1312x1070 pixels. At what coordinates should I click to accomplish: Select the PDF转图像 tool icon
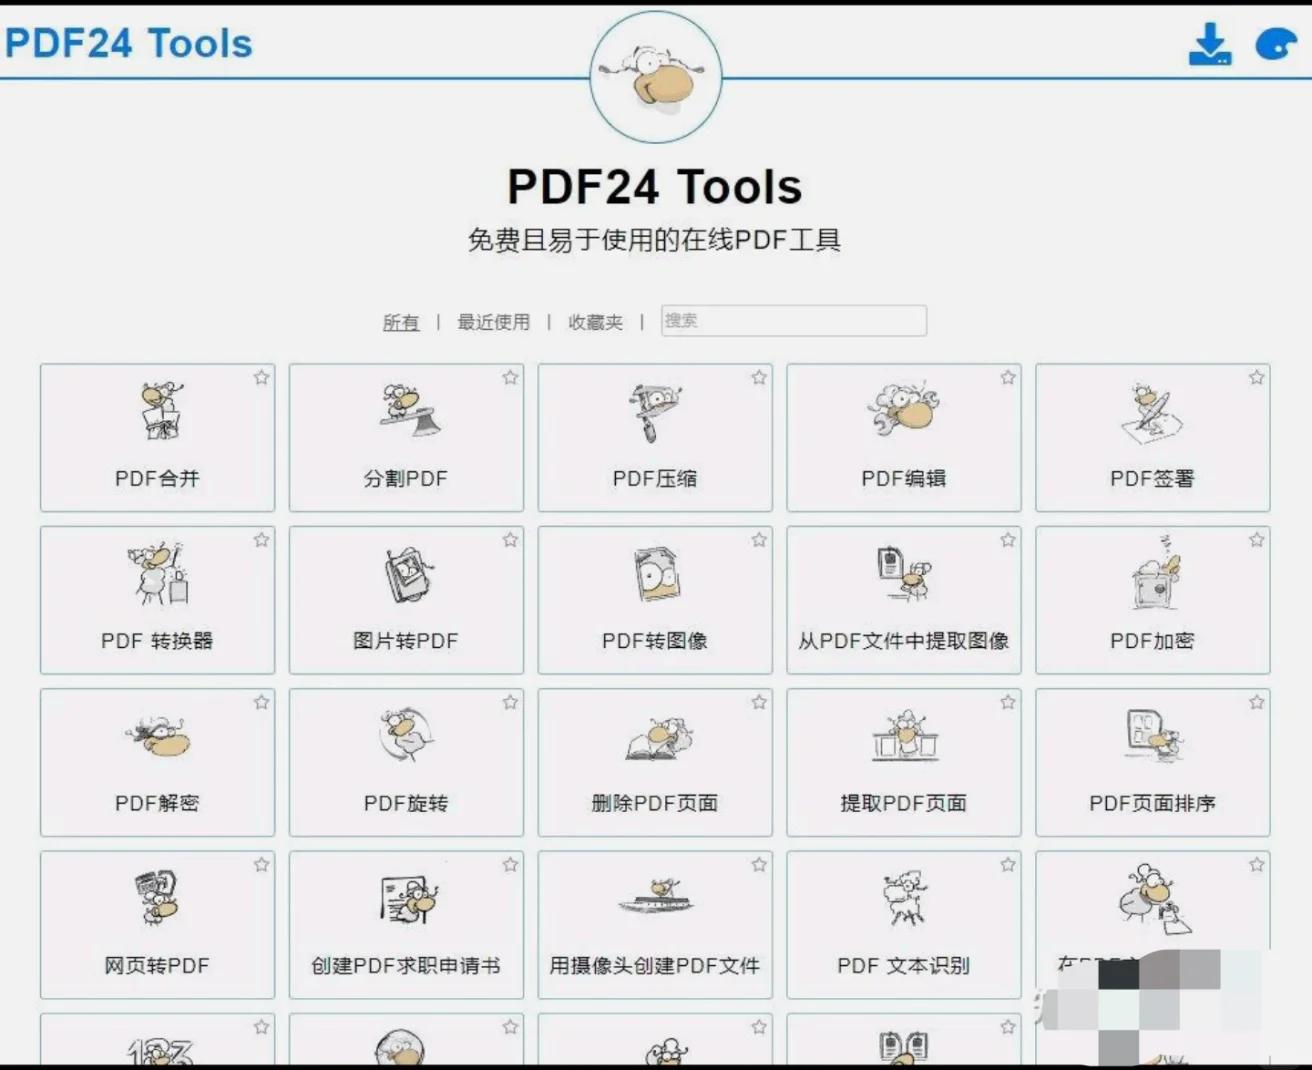click(656, 574)
